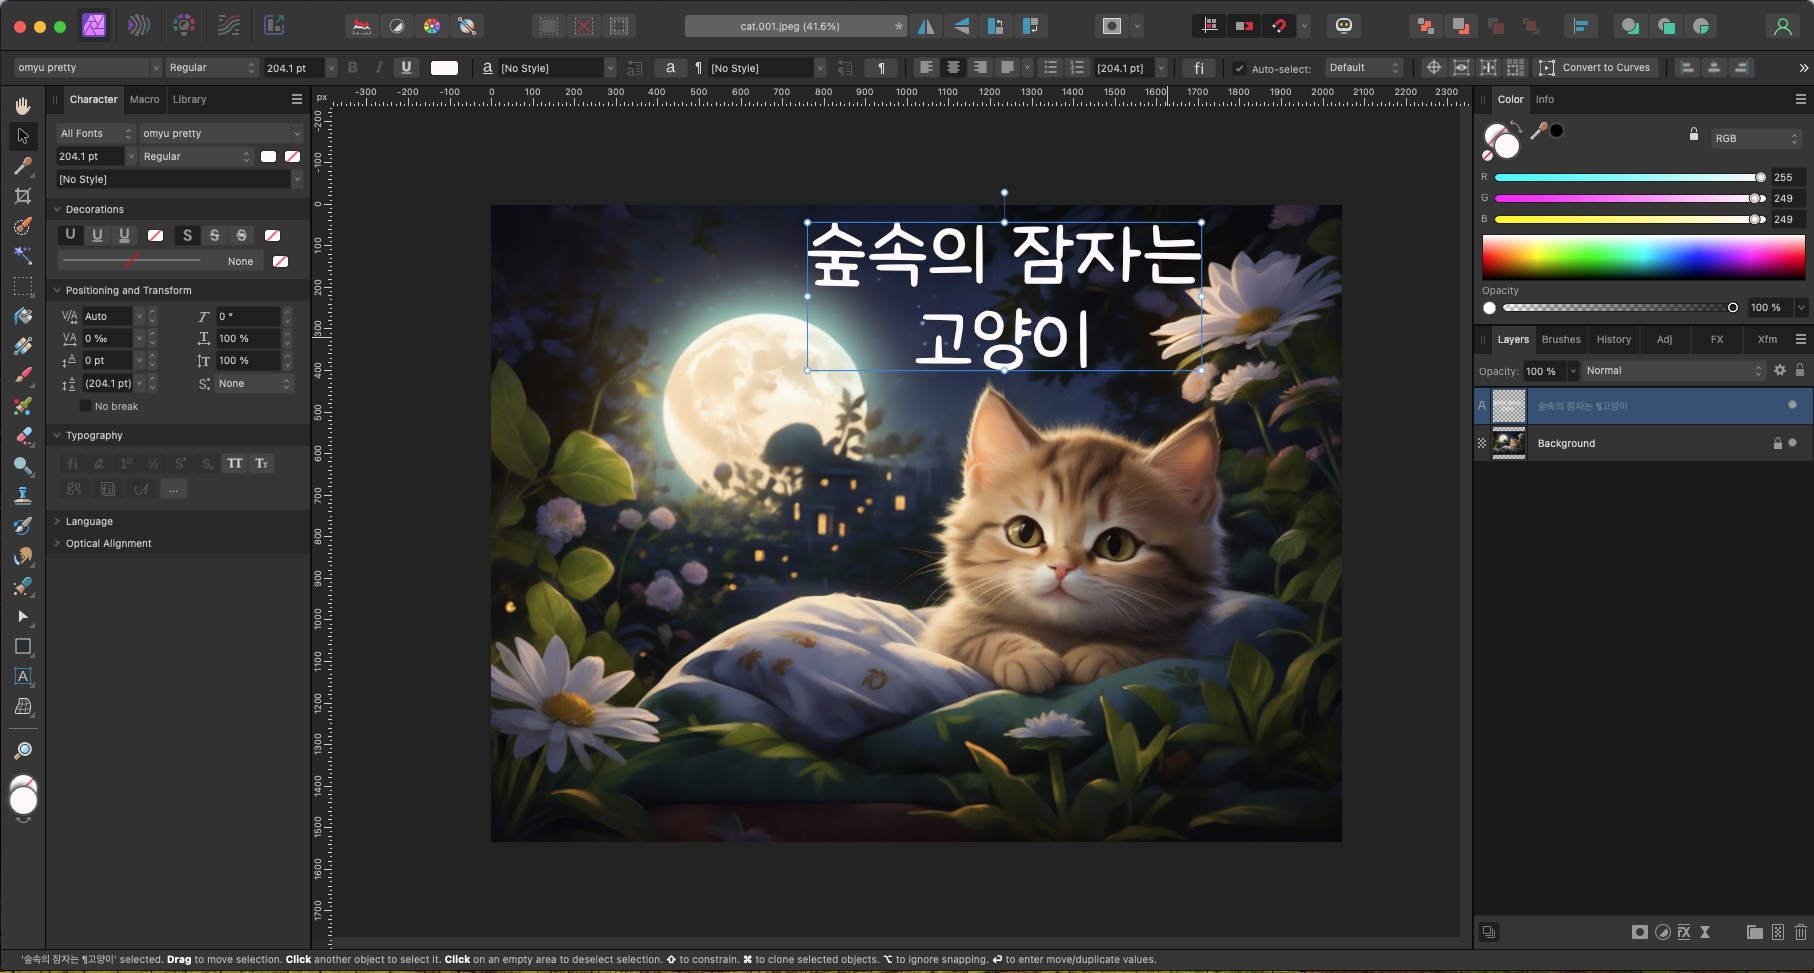Expand the Language section
The width and height of the screenshot is (1814, 973).
[x=88, y=521]
